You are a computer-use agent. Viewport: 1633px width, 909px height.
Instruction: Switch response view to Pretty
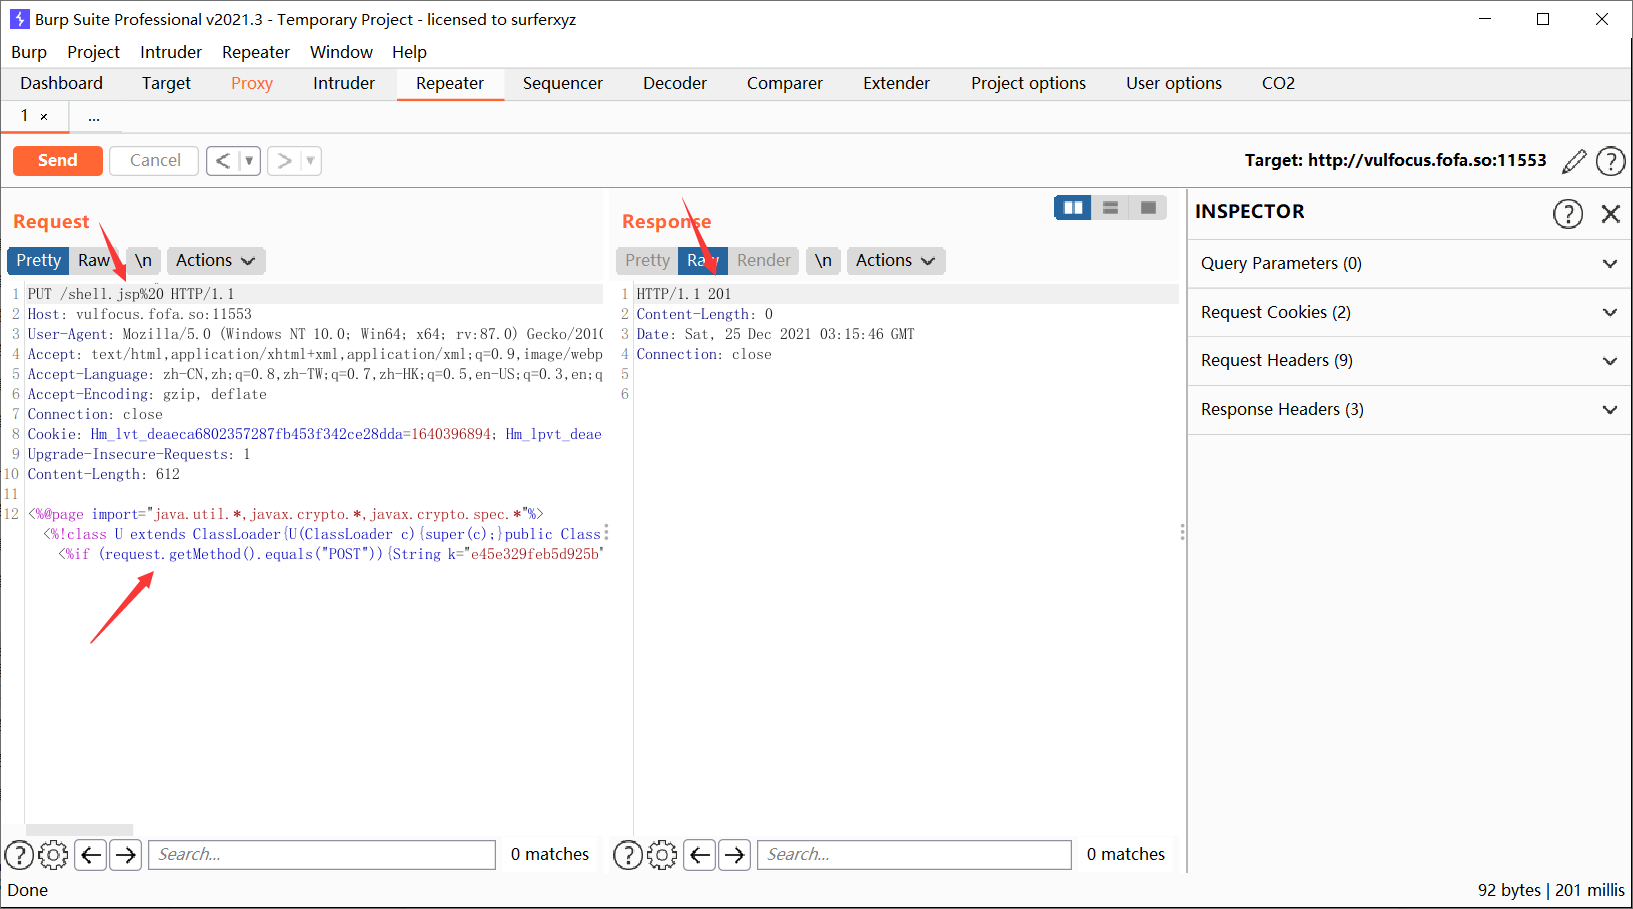[647, 260]
